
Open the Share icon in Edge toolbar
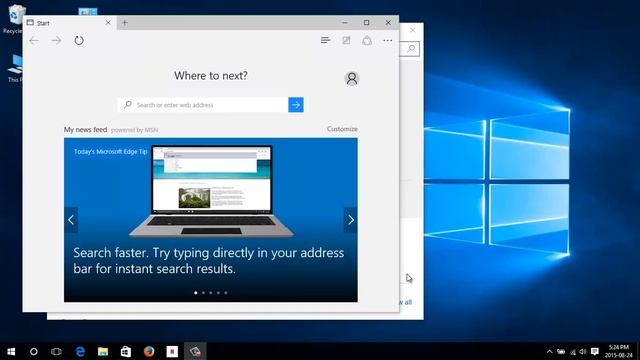(x=367, y=40)
